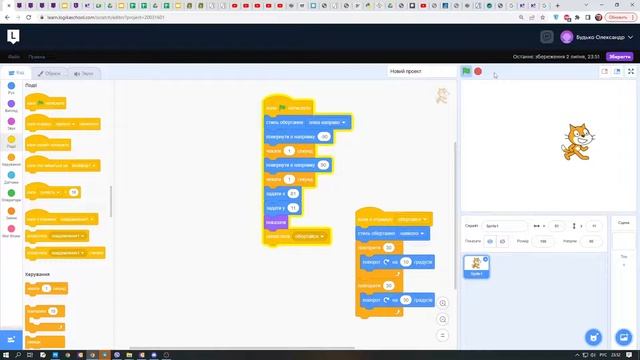The height and width of the screenshot is (360, 640).
Task: Show the sprite using eye icon
Action: coord(490,242)
